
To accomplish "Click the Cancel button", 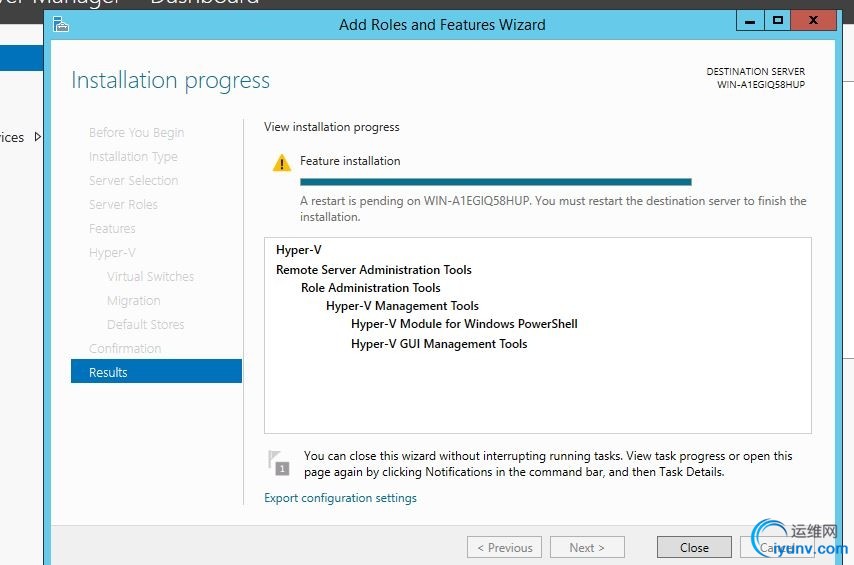I will (777, 548).
